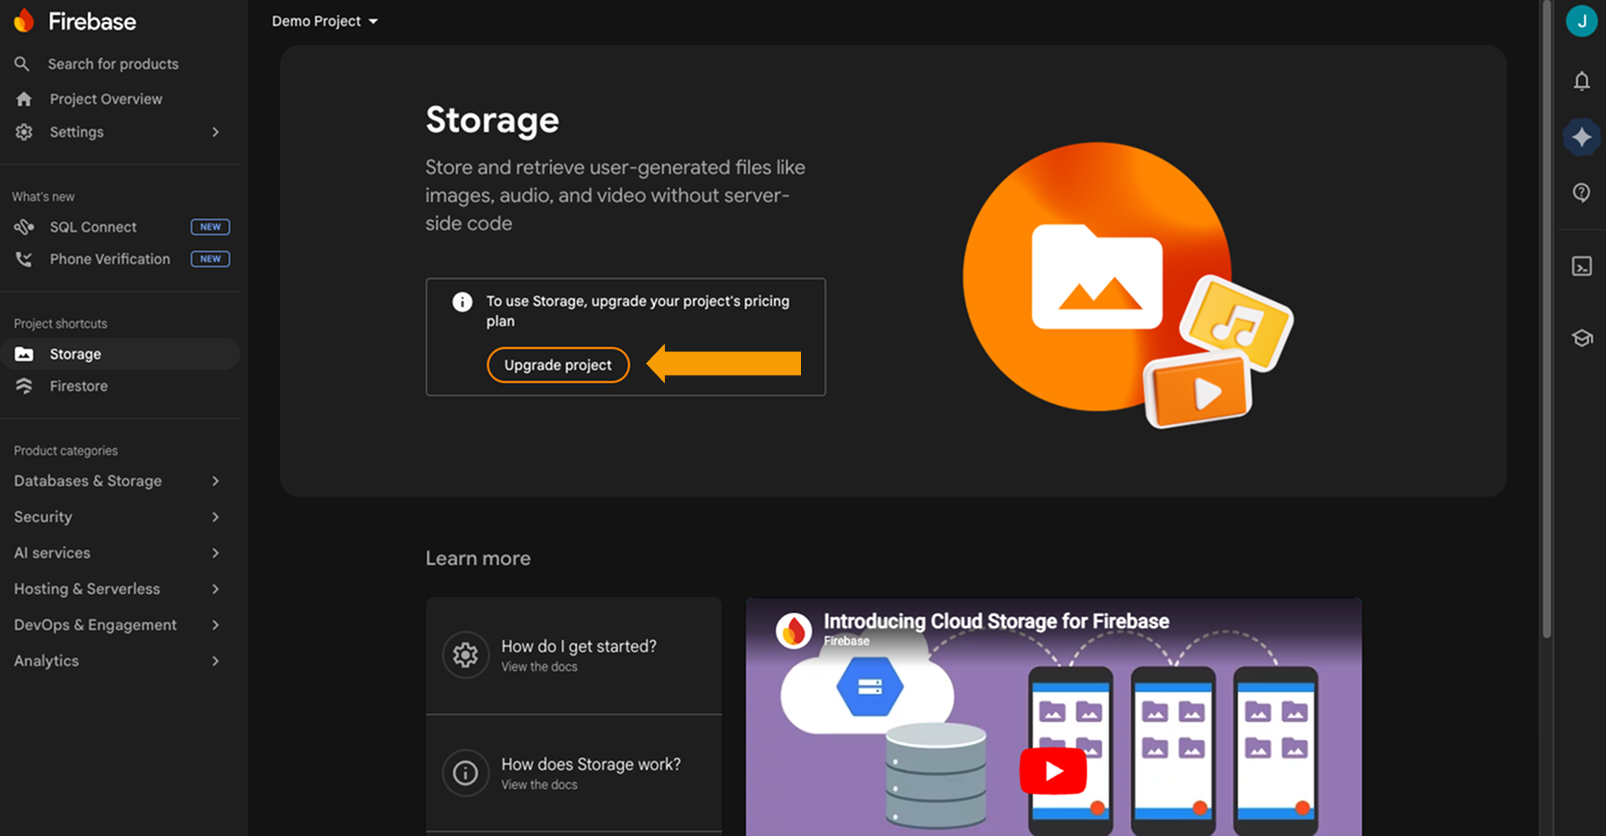Click the What's new section label
The image size is (1606, 836).
(x=43, y=197)
